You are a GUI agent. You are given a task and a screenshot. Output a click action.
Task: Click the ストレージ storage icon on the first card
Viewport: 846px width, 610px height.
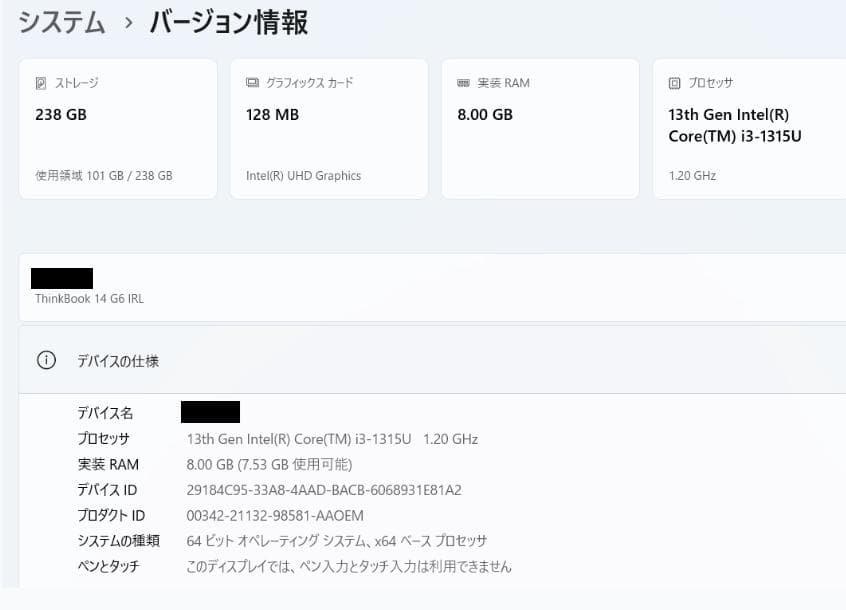coord(41,82)
